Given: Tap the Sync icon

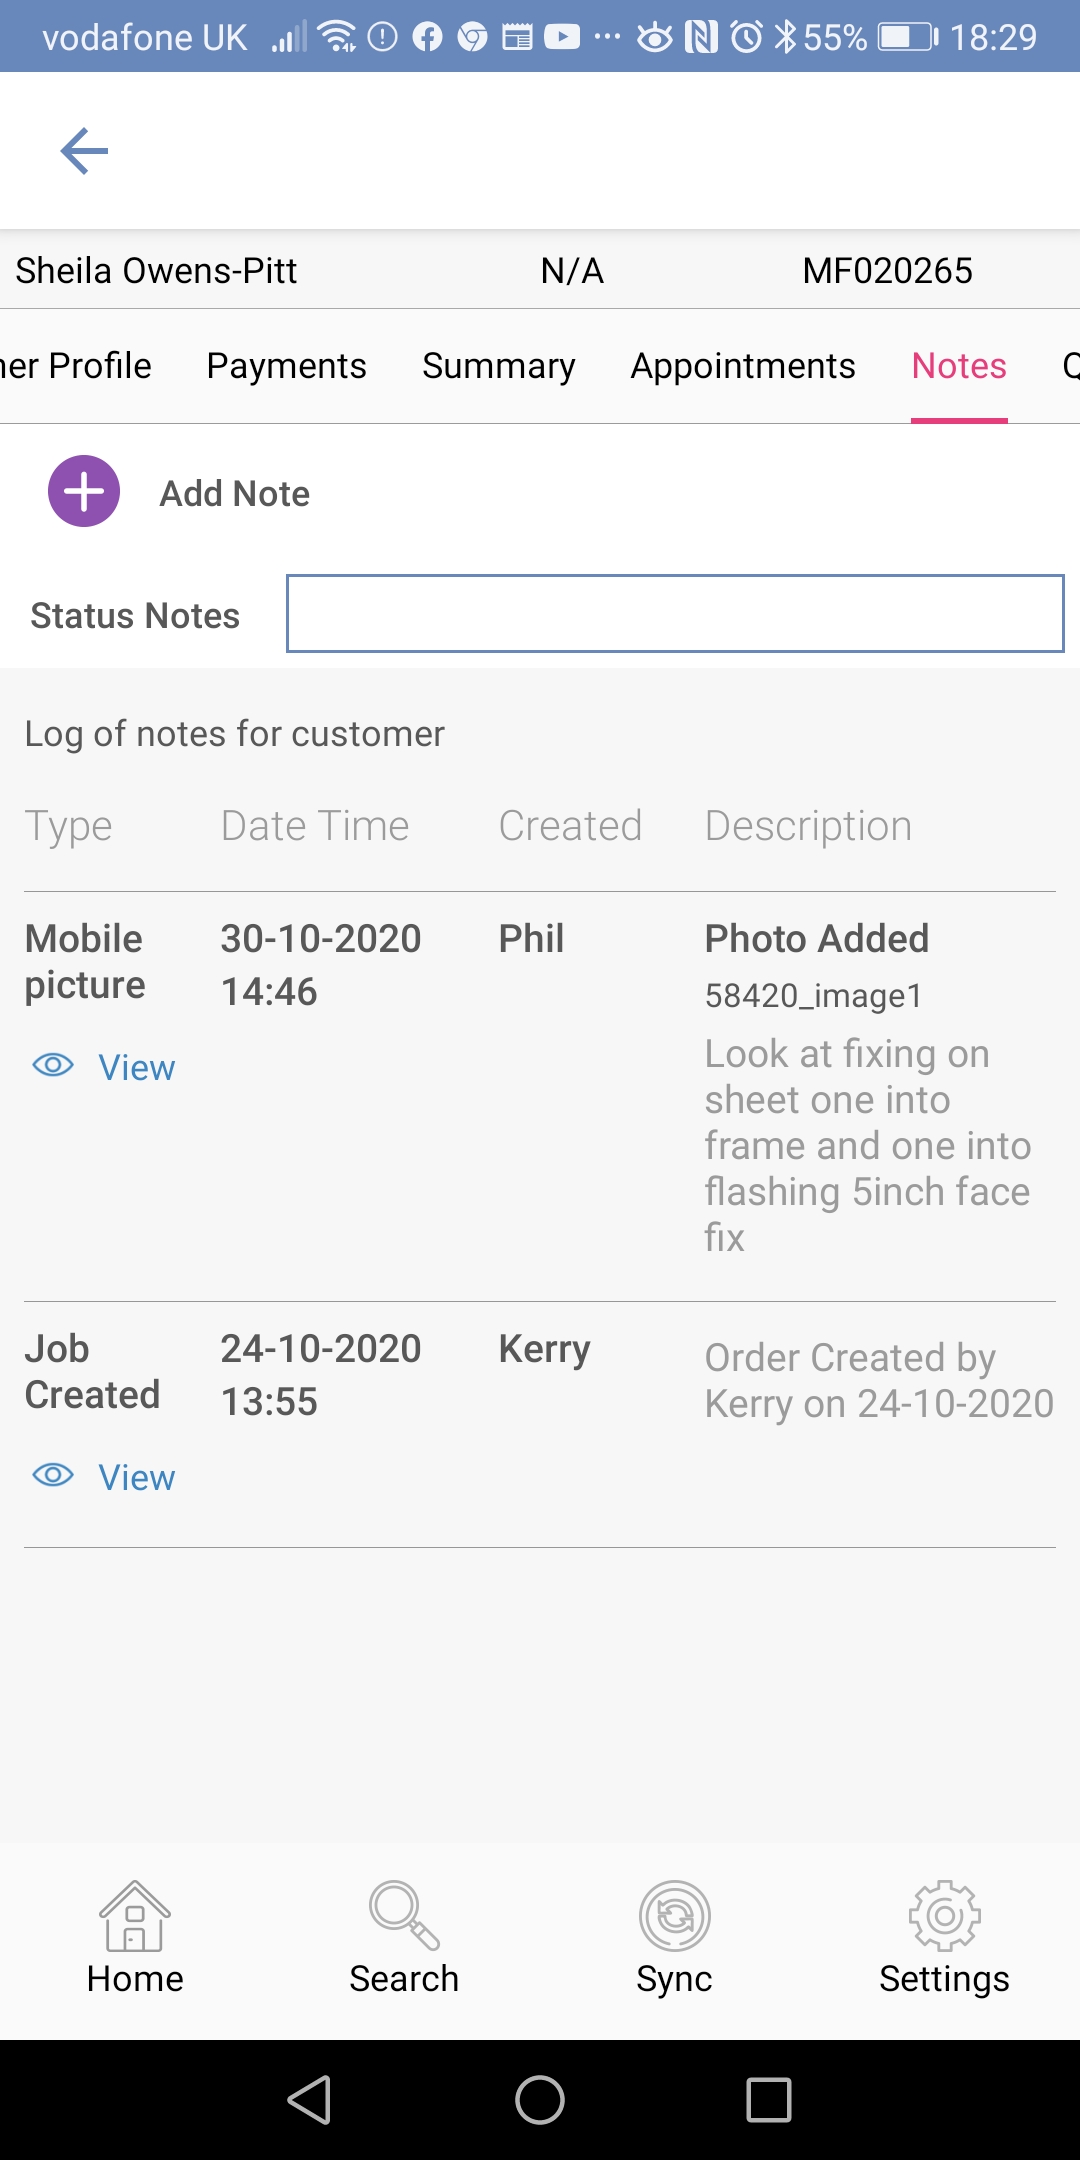Looking at the screenshot, I should click(x=675, y=1916).
